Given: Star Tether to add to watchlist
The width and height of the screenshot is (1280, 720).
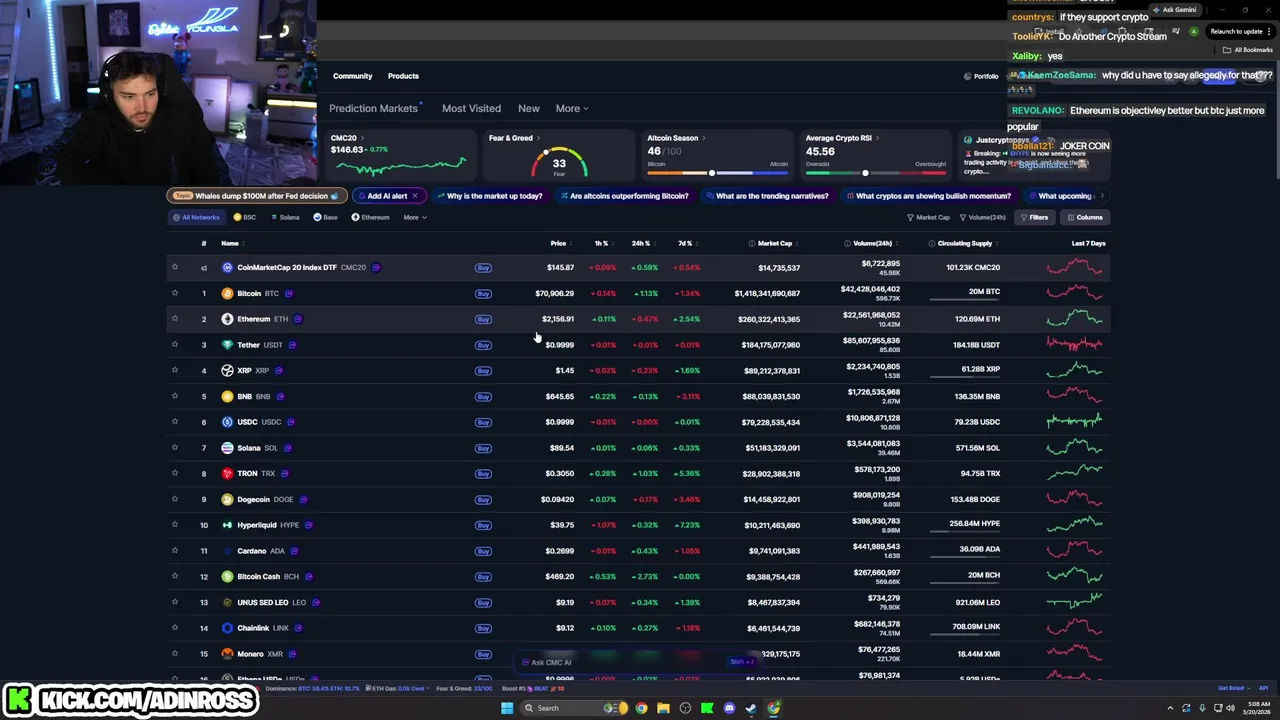Looking at the screenshot, I should tap(175, 345).
